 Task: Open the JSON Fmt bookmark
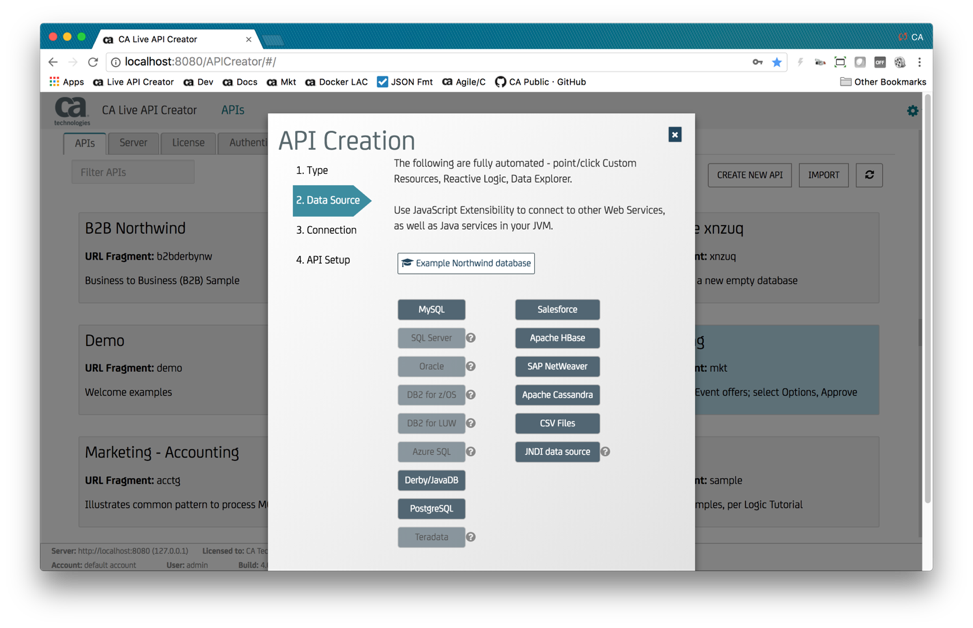tap(405, 82)
